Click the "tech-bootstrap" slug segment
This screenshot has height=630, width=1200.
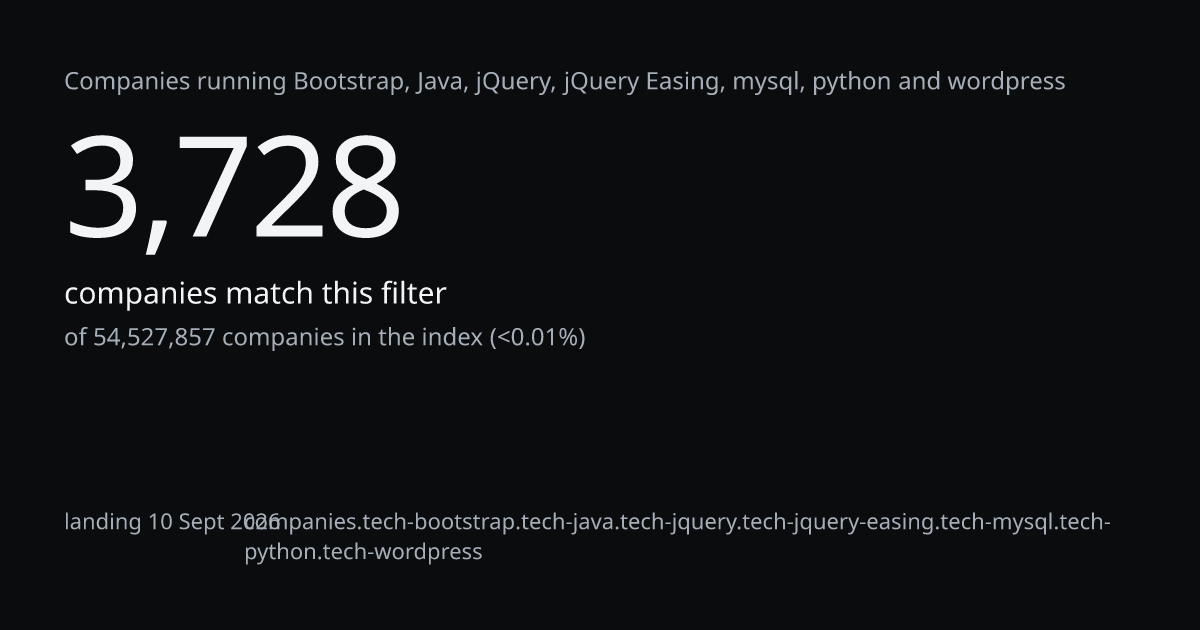pos(438,522)
